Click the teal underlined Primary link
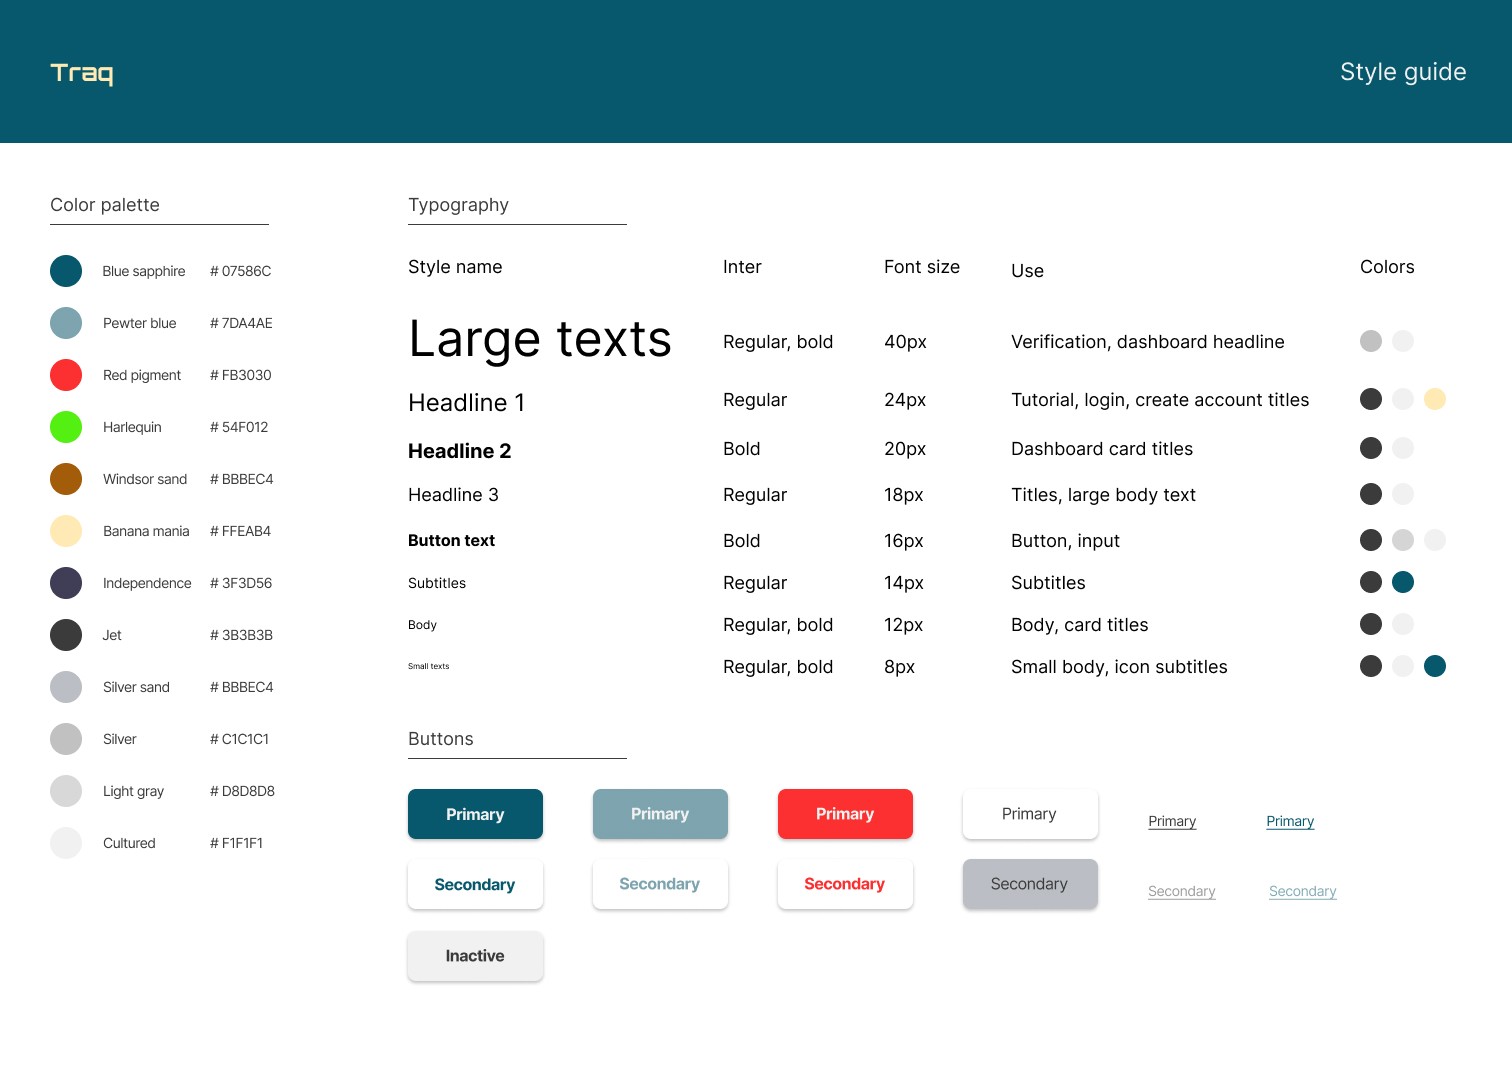Viewport: 1512px width, 1081px height. (x=1290, y=821)
